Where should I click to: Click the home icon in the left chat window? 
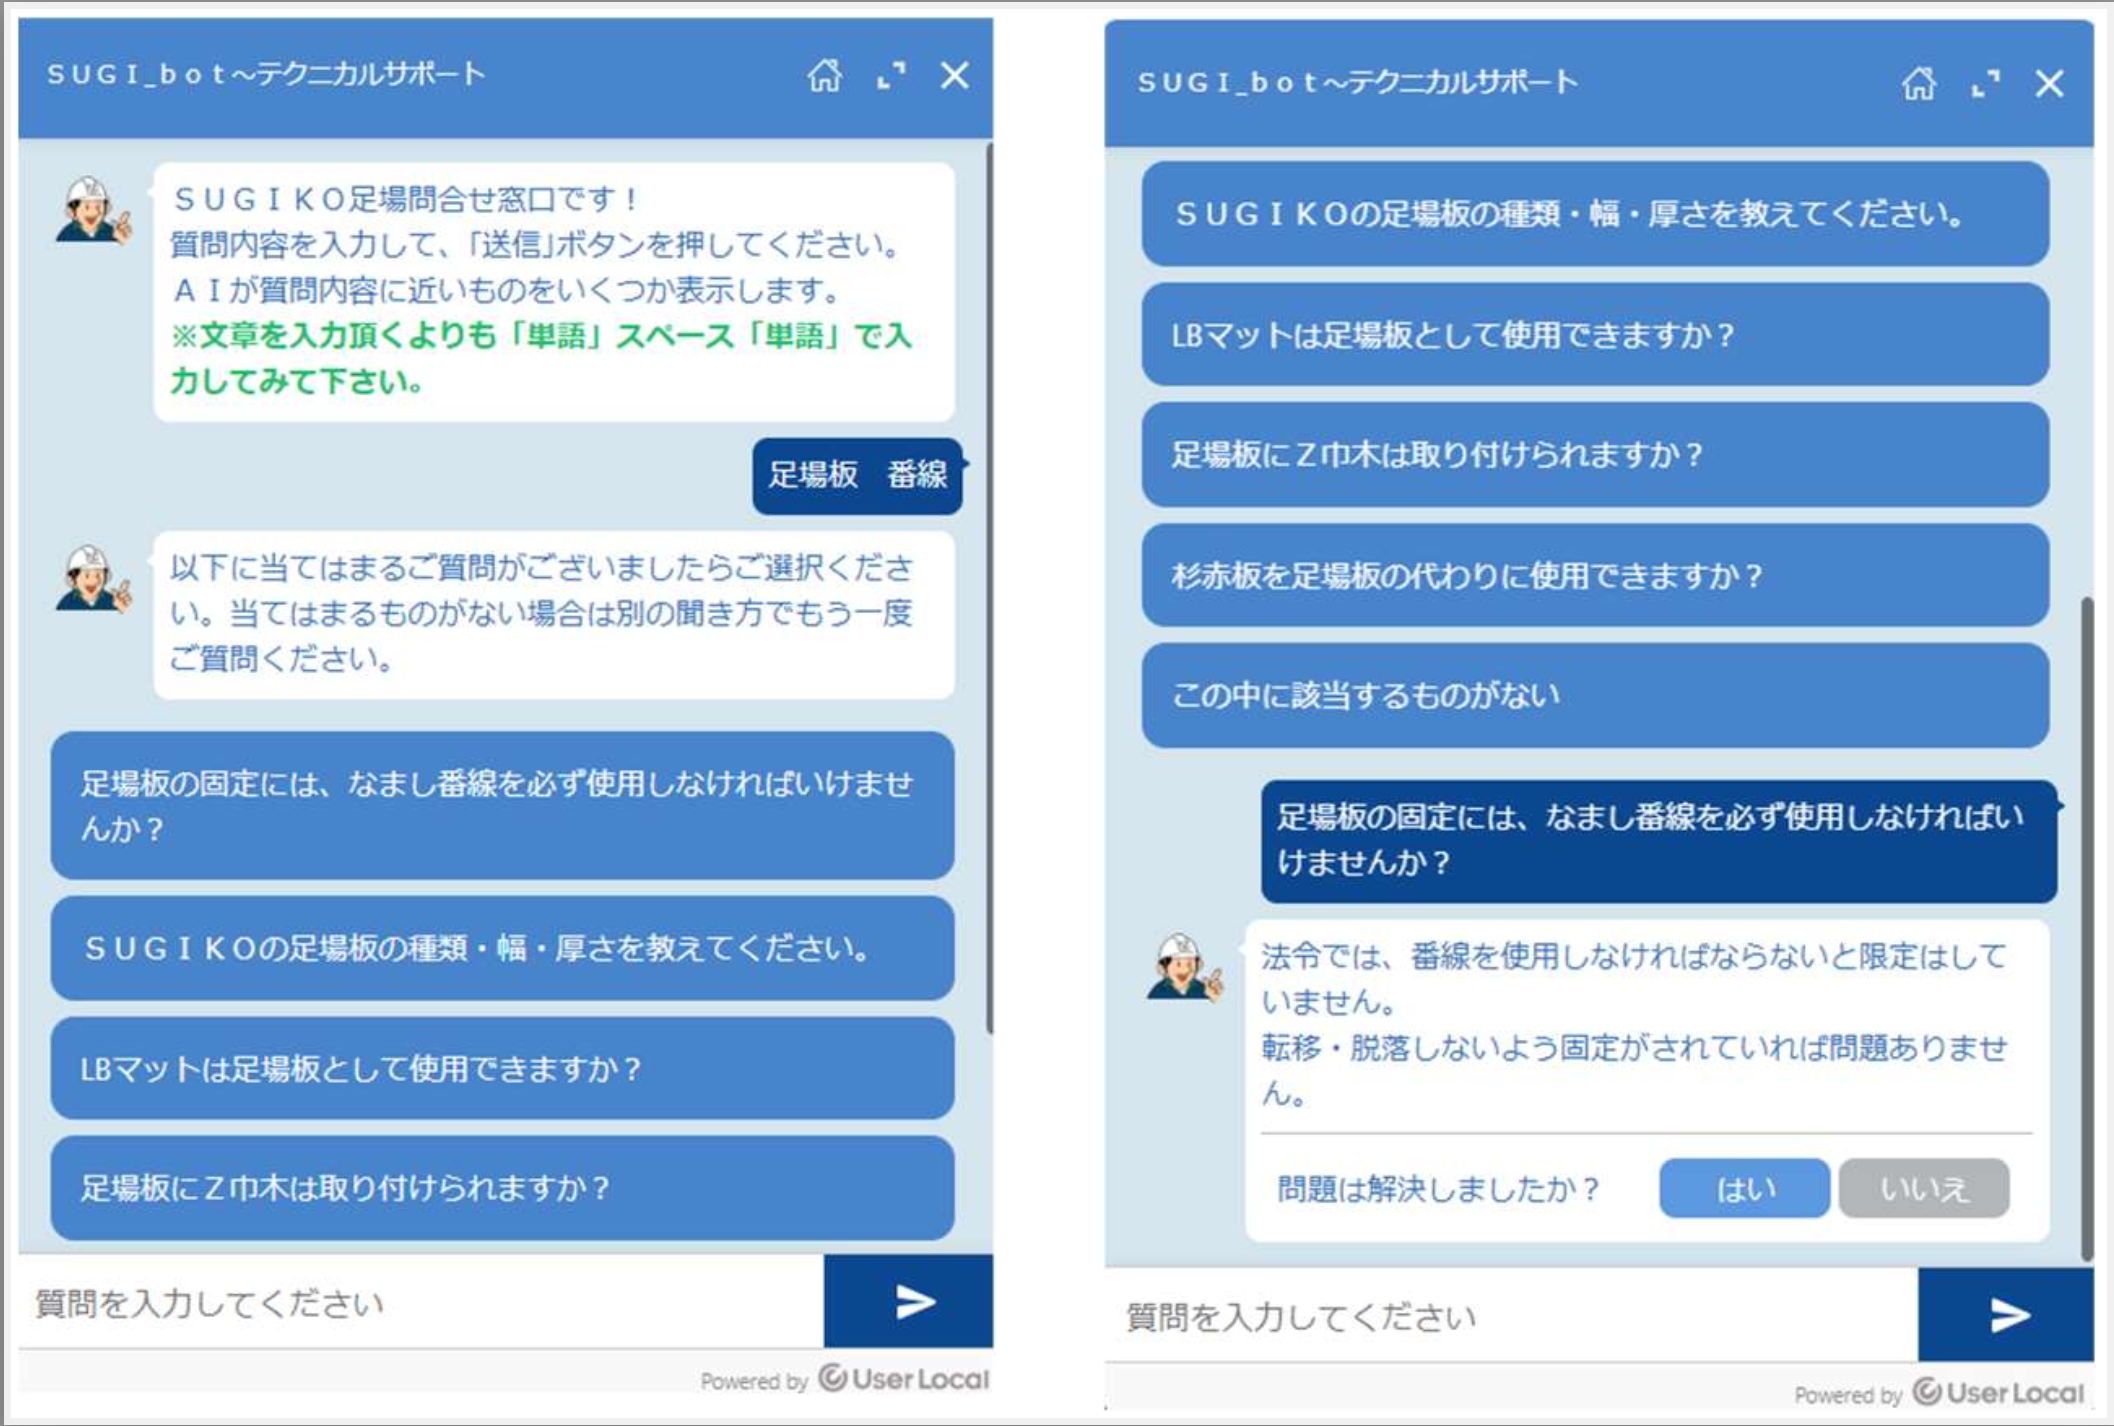(x=824, y=75)
